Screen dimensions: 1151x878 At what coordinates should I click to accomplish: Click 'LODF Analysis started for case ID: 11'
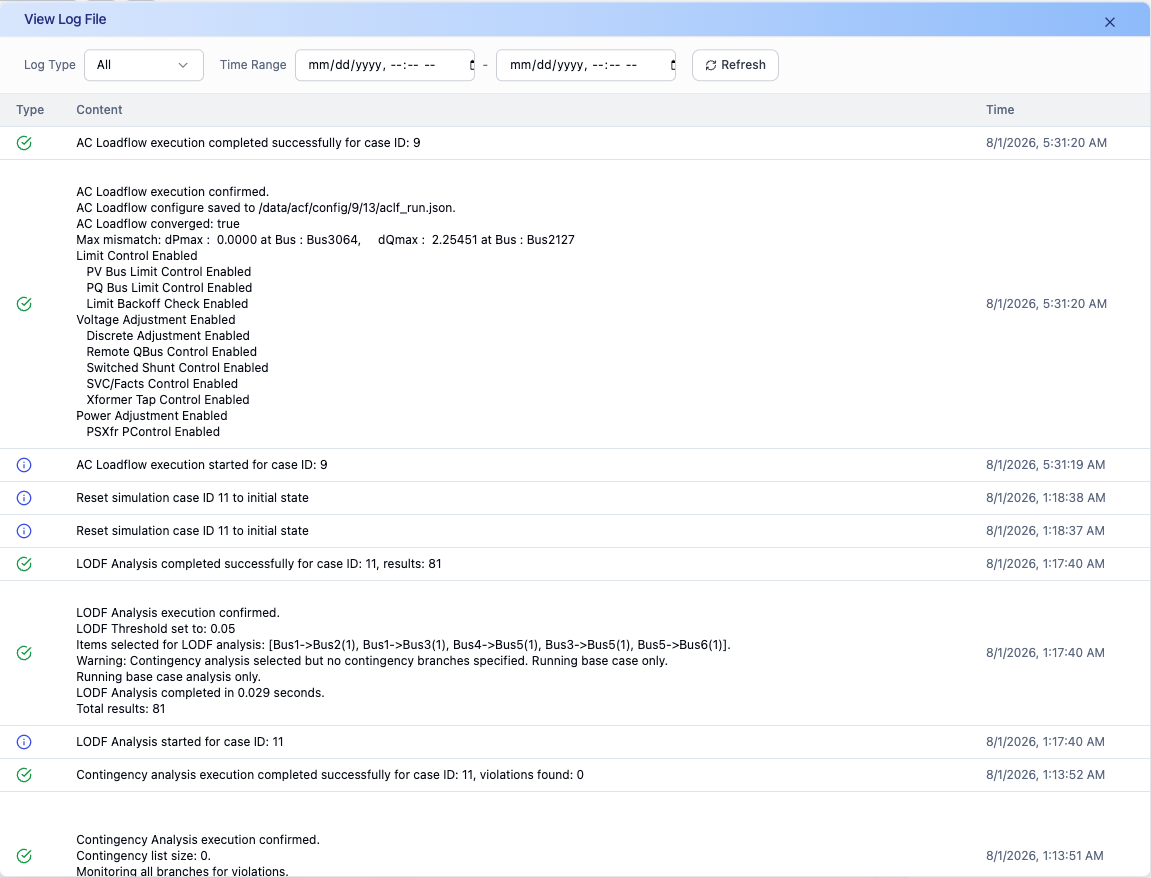pos(180,741)
